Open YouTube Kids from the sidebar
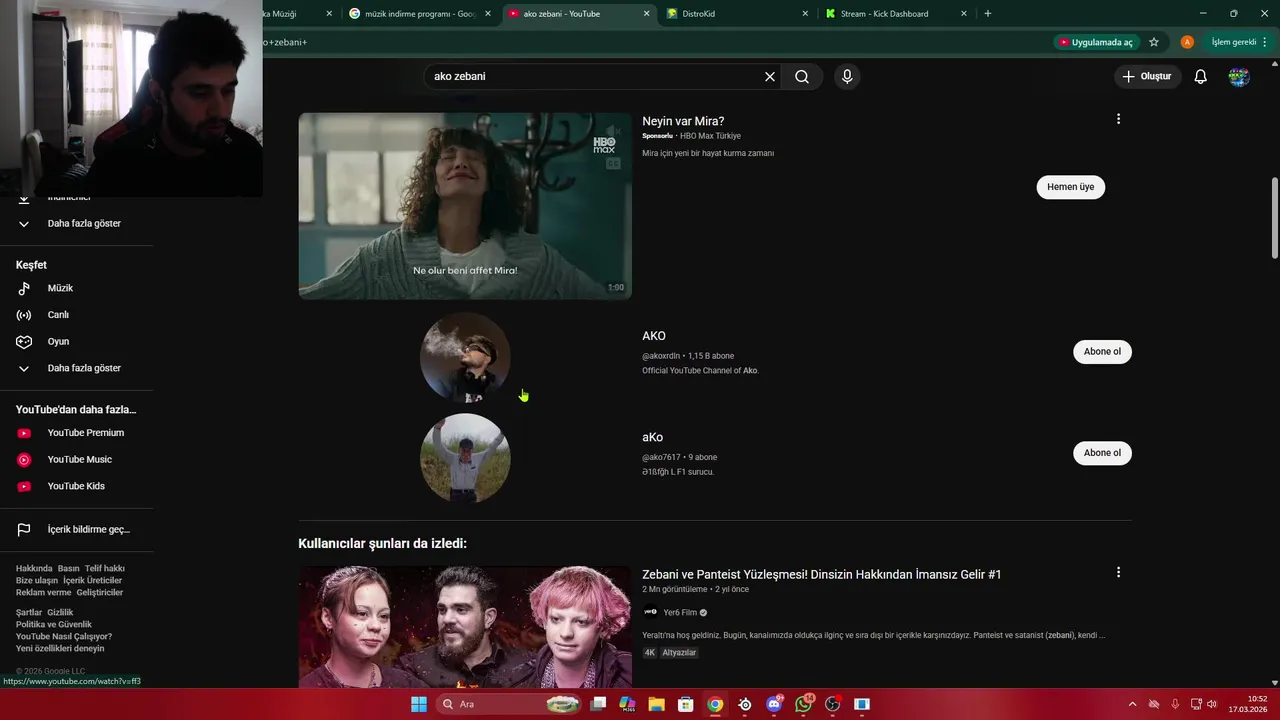 (x=76, y=486)
